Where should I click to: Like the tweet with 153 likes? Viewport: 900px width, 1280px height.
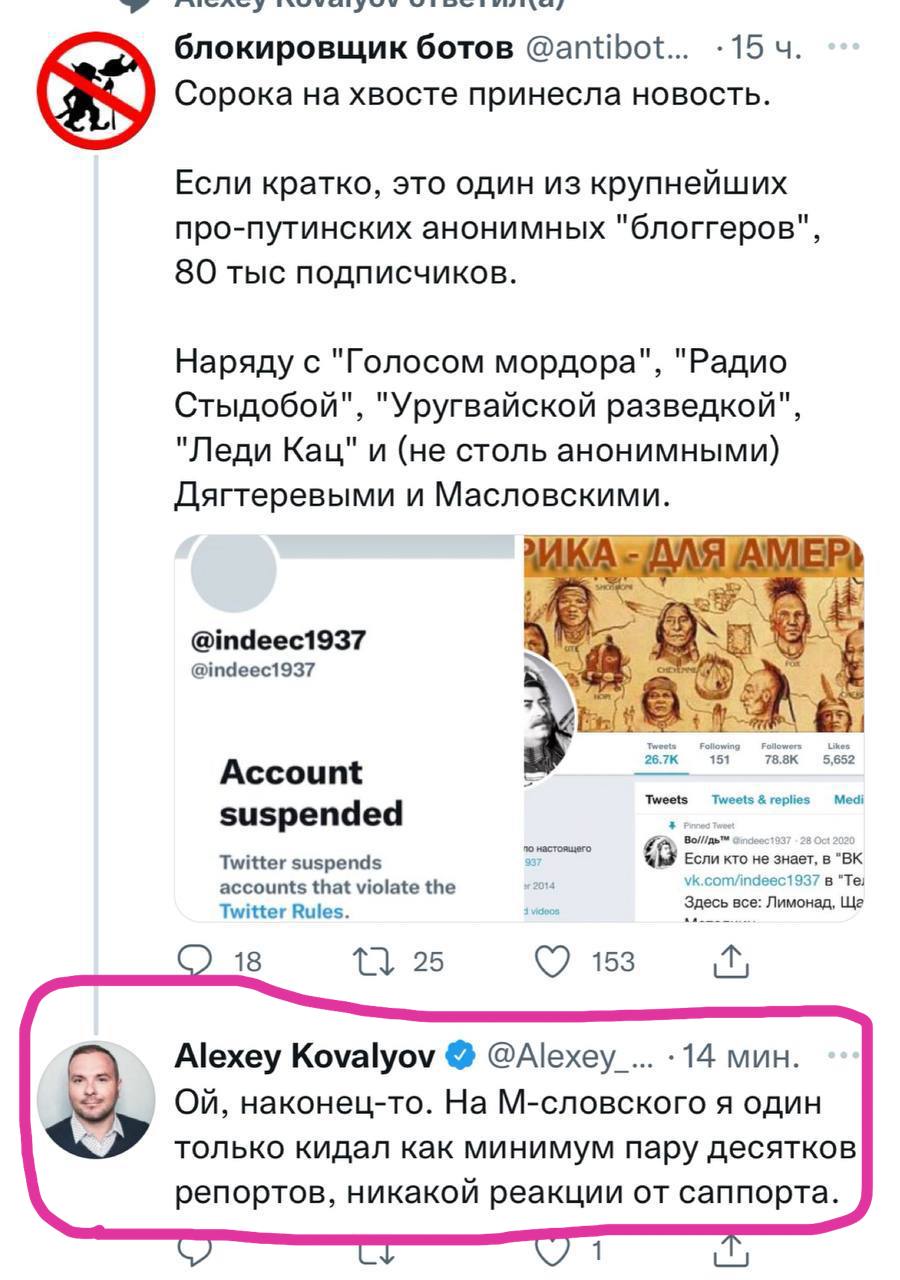click(x=552, y=961)
